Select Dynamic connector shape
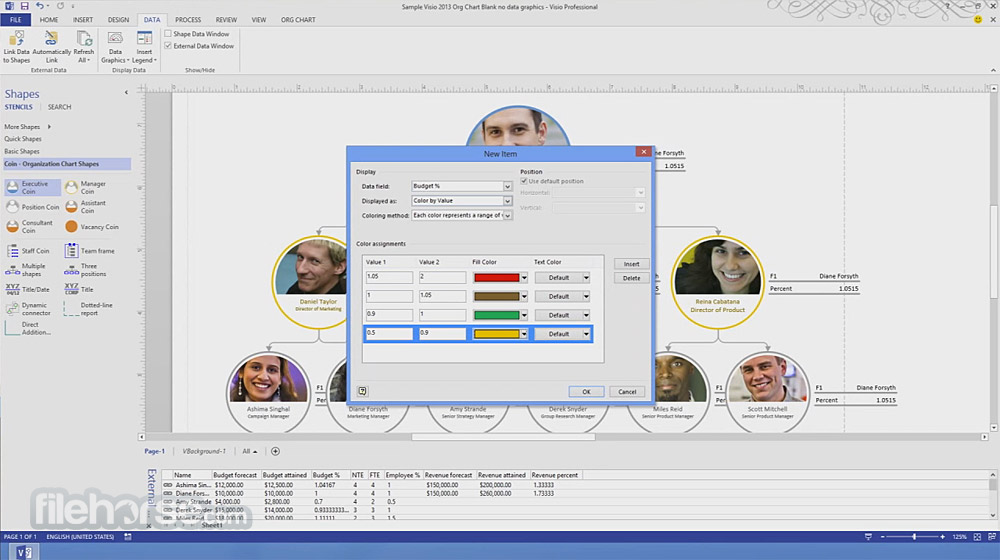Viewport: 1000px width, 560px height. [x=29, y=309]
